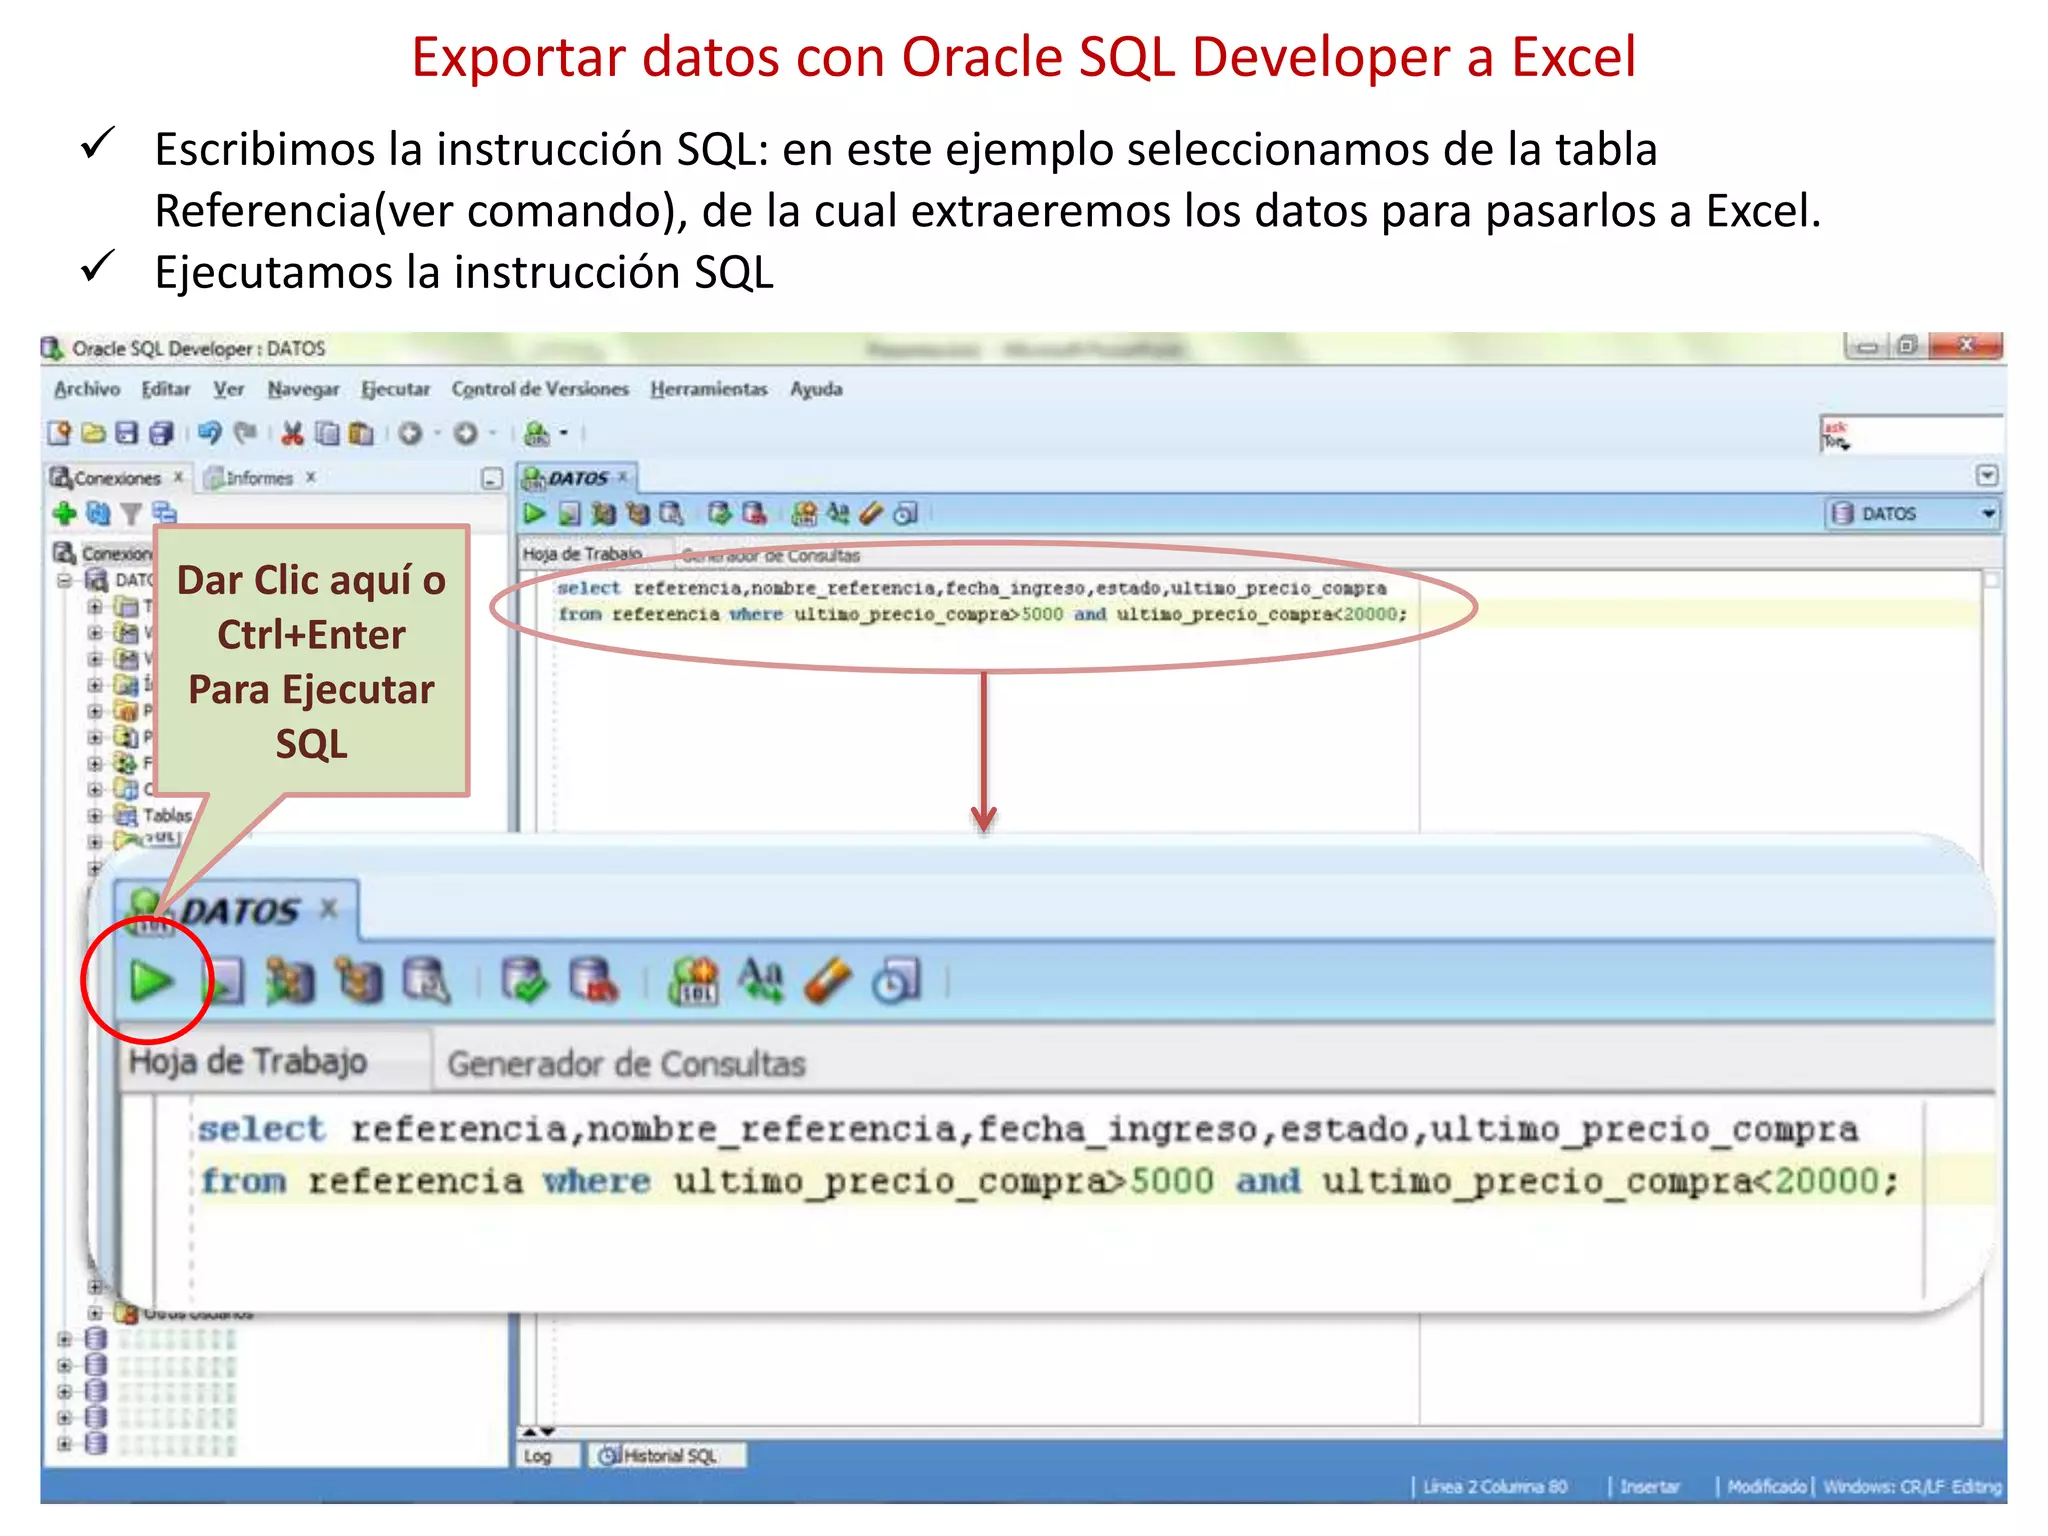Collapse the DATOS connection node in tree
Viewport: 2048px width, 1536px height.
point(65,580)
